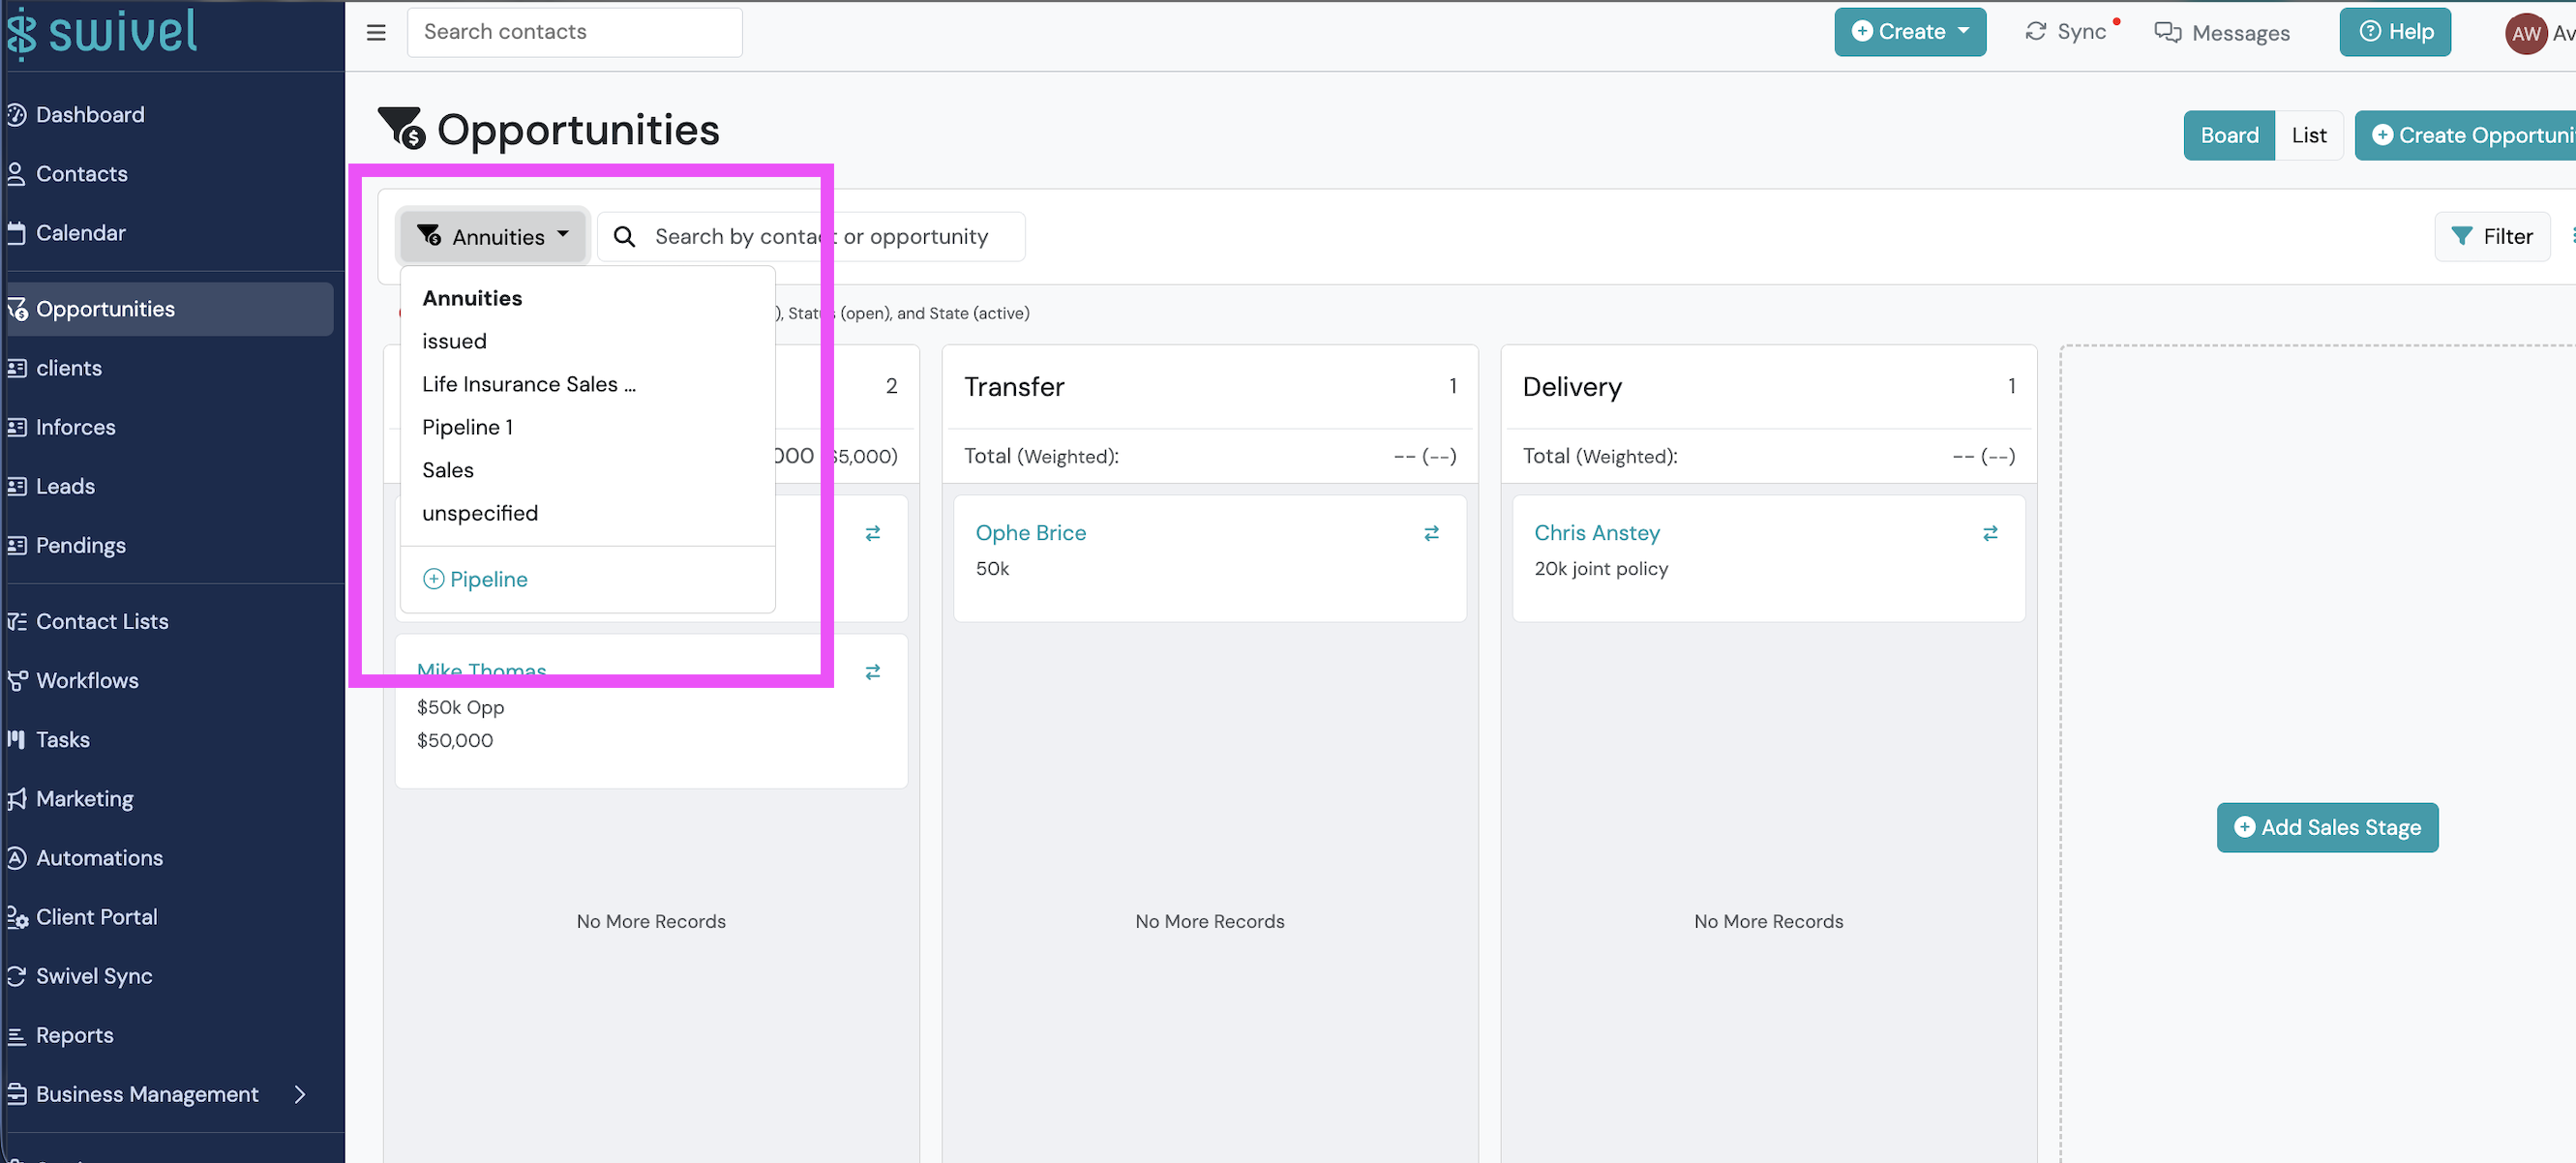Open Swivel Sync in the sidebar
This screenshot has height=1163, width=2576.
[x=94, y=976]
